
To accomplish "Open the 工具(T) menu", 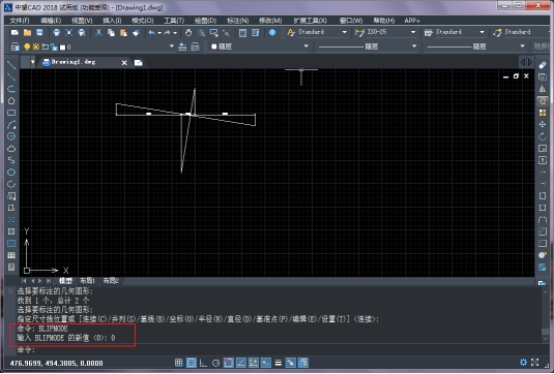I will pos(174,21).
